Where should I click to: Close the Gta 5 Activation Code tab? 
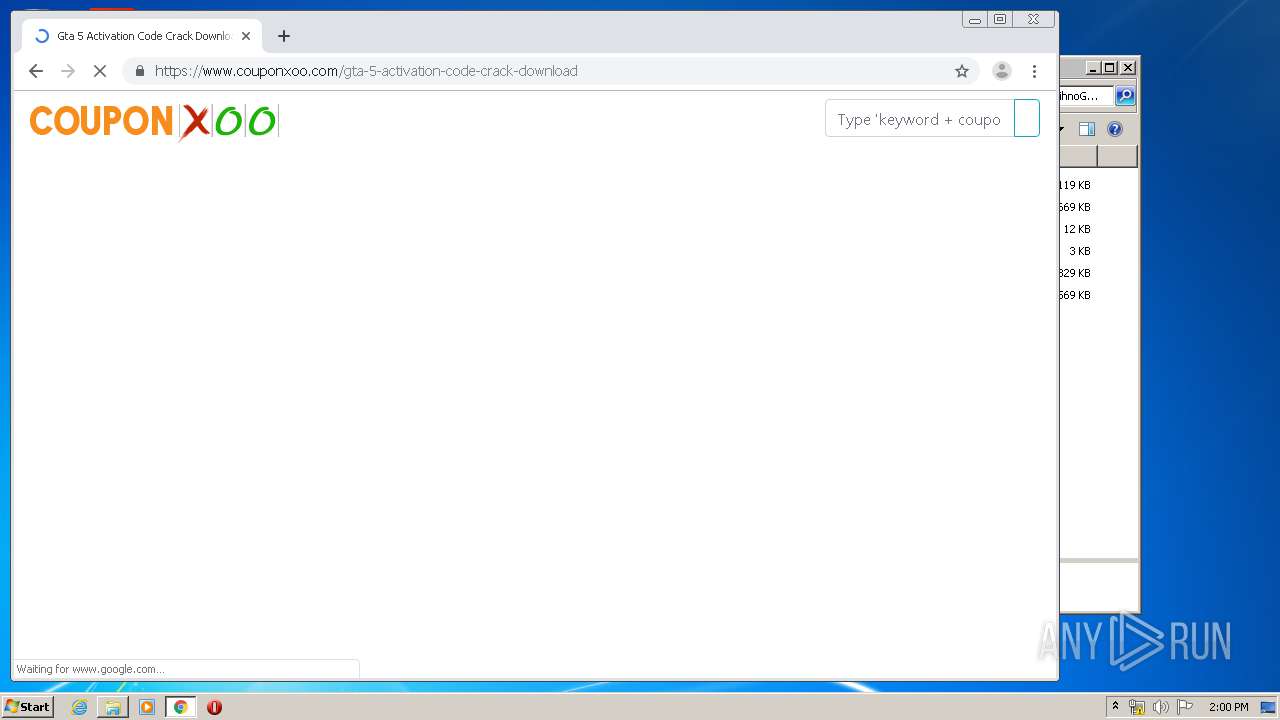[246, 36]
